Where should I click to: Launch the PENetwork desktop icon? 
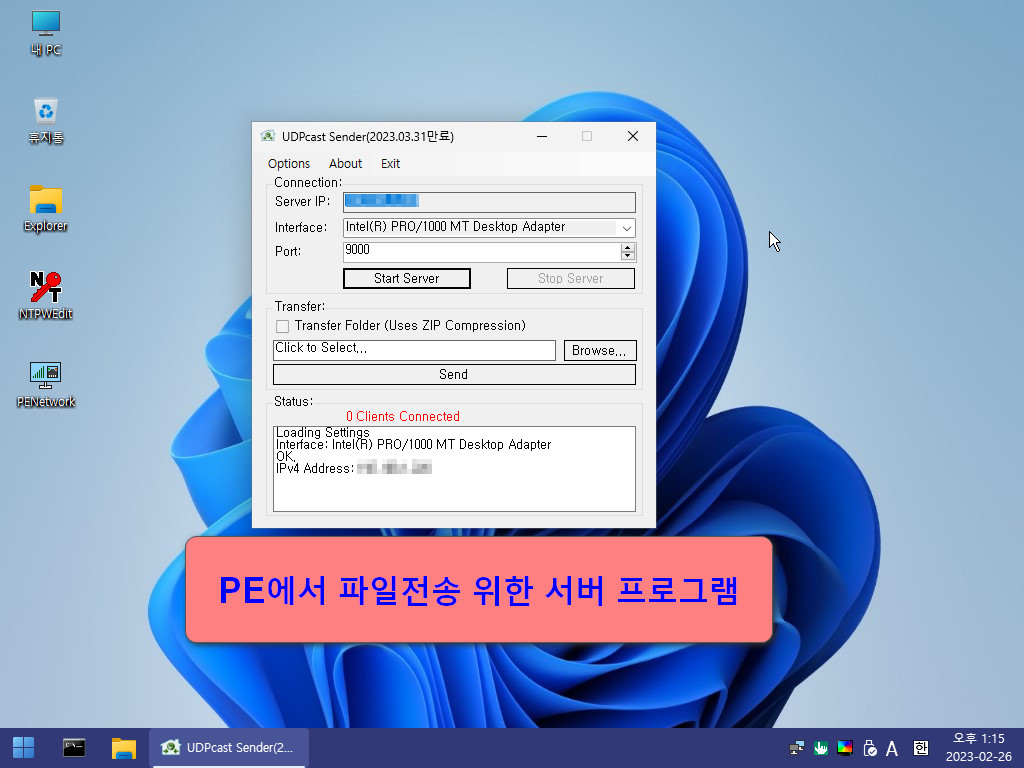pyautogui.click(x=46, y=384)
